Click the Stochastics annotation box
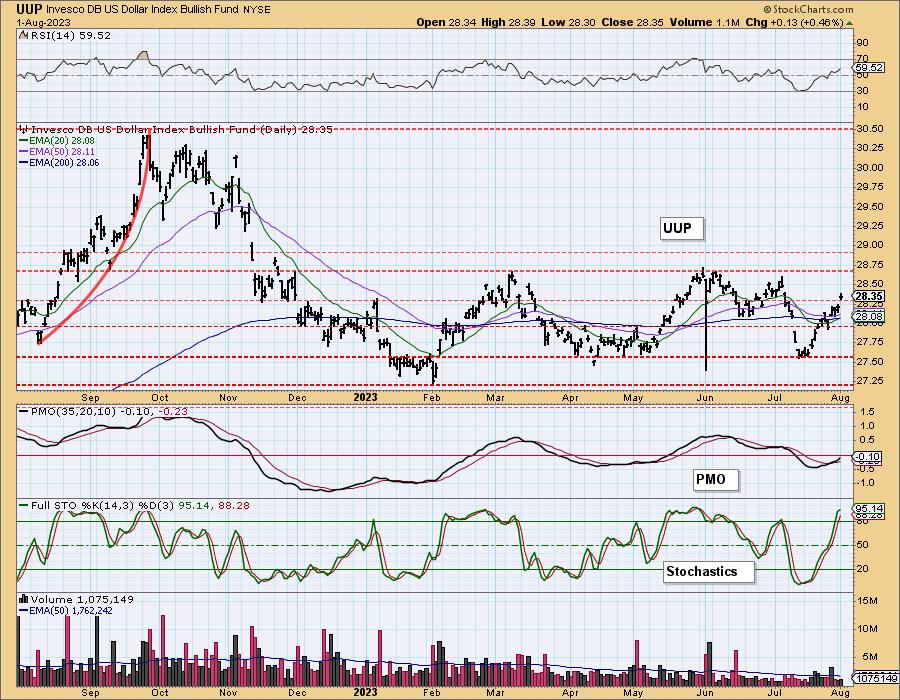 click(x=708, y=571)
